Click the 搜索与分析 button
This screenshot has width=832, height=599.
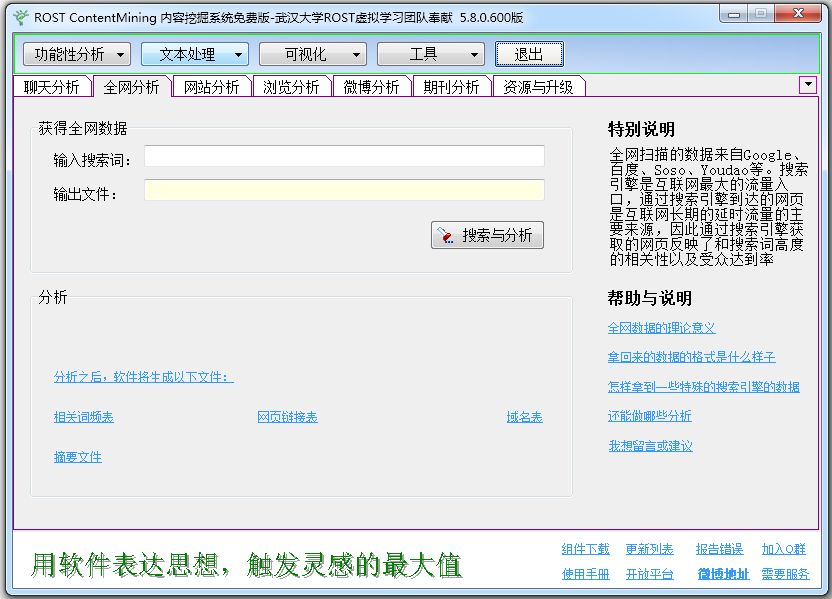click(x=487, y=235)
